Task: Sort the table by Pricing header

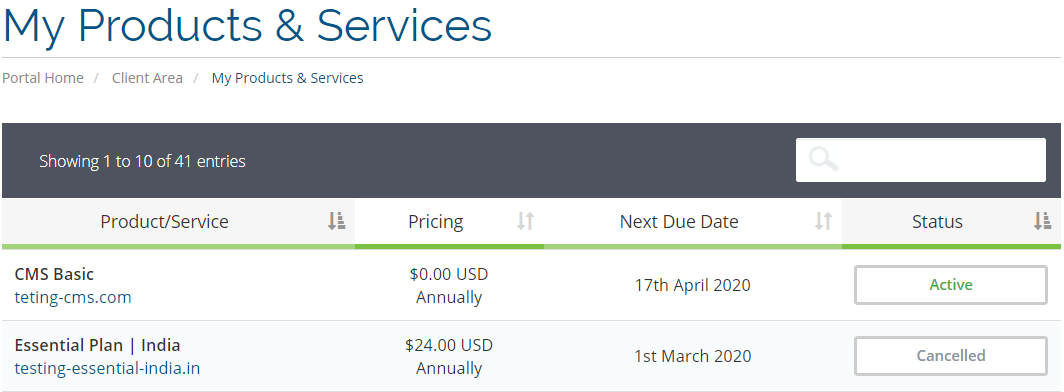Action: pos(449,222)
